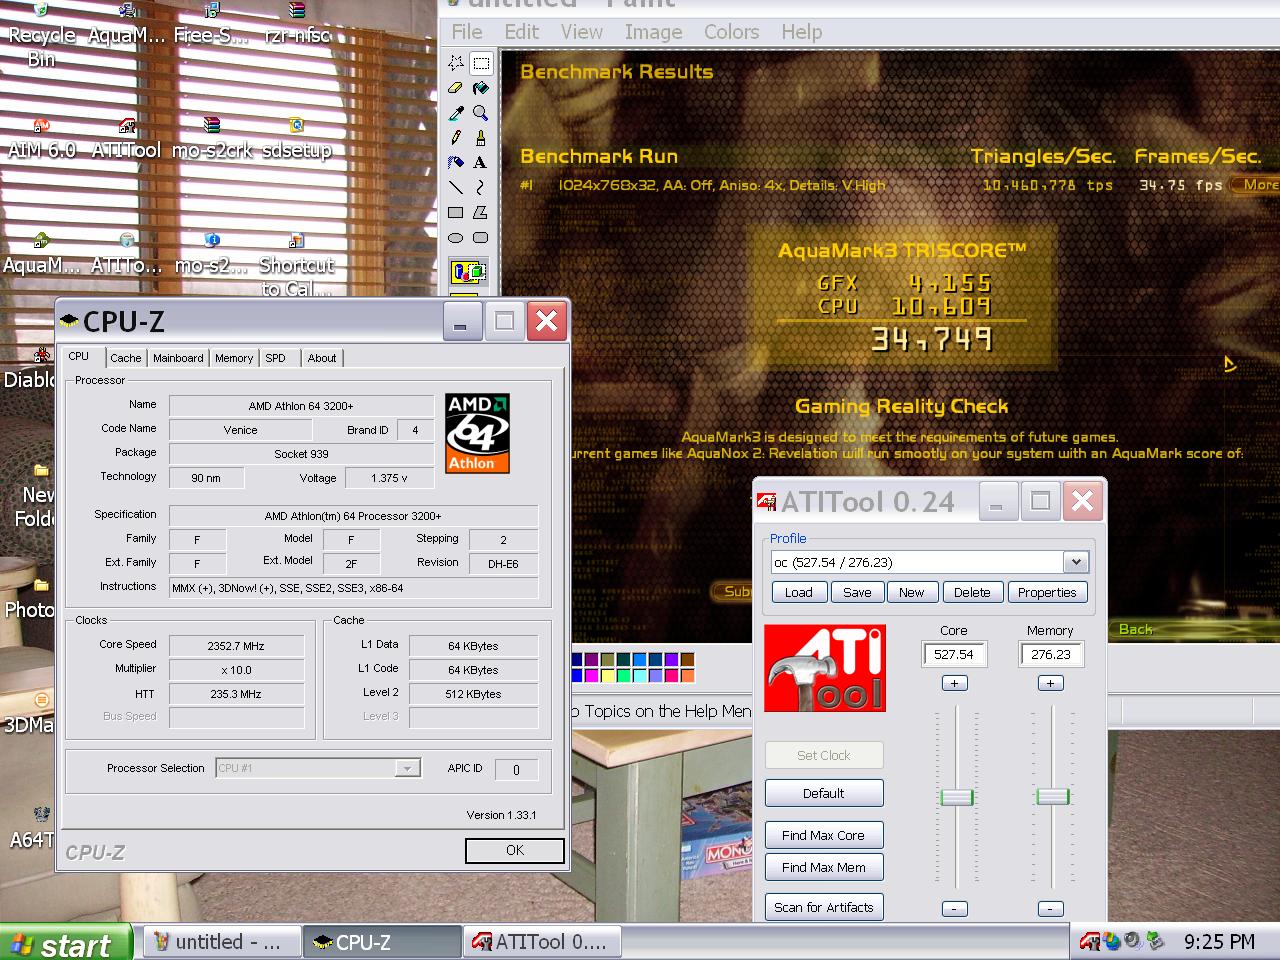Click the mo-s2crk archive icon
Screen dimensions: 1280x960
[x=212, y=139]
